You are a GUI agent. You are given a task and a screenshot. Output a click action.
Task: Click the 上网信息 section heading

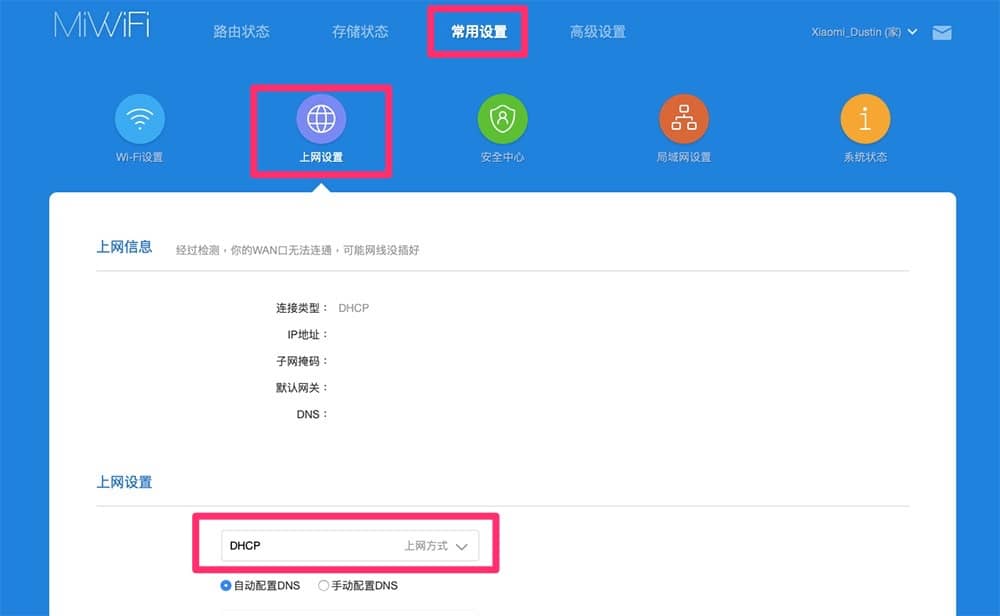[x=124, y=247]
